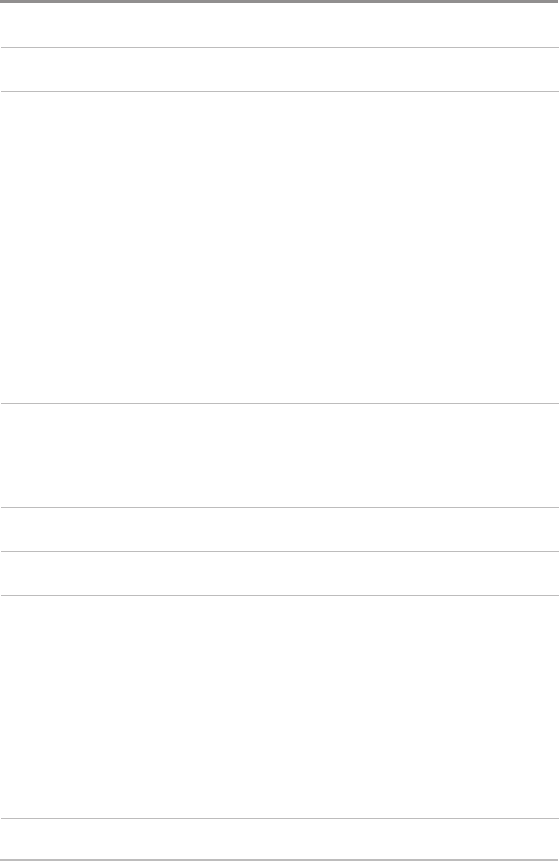Image resolution: width=559 pixels, height=861 pixels.
Task: Click inside the large upper blank section
Action: [x=280, y=247]
